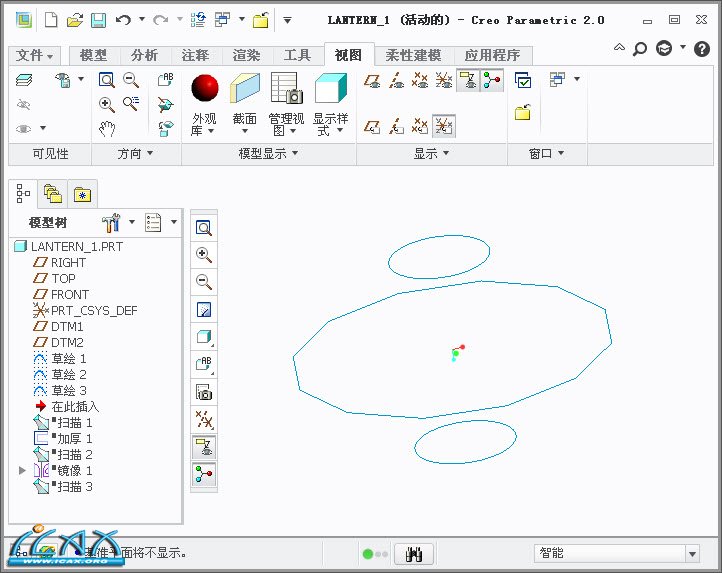Click the Save icon in quick access toolbar
This screenshot has height=573, width=722.
pyautogui.click(x=98, y=19)
